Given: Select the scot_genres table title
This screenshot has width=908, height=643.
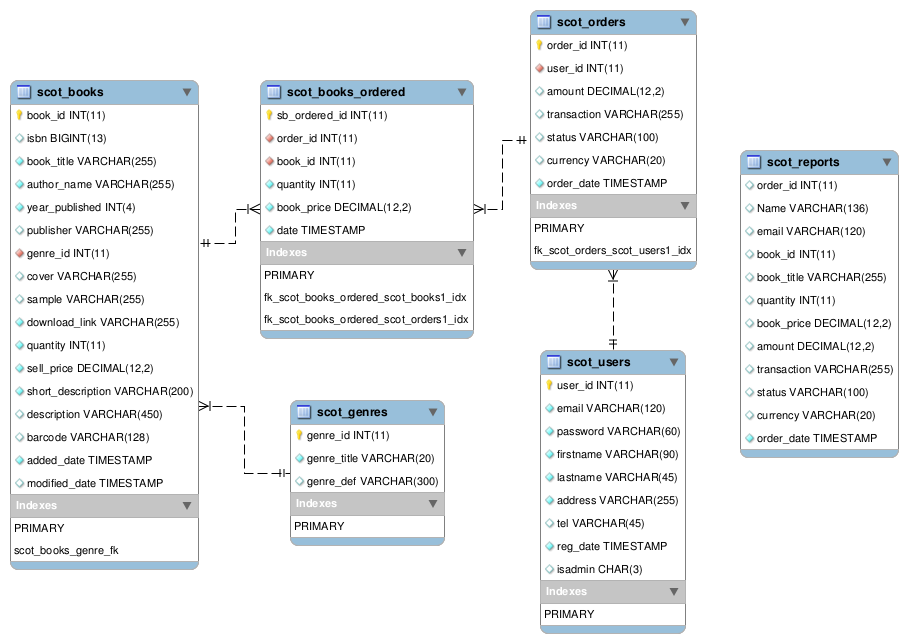Looking at the screenshot, I should click(x=352, y=412).
